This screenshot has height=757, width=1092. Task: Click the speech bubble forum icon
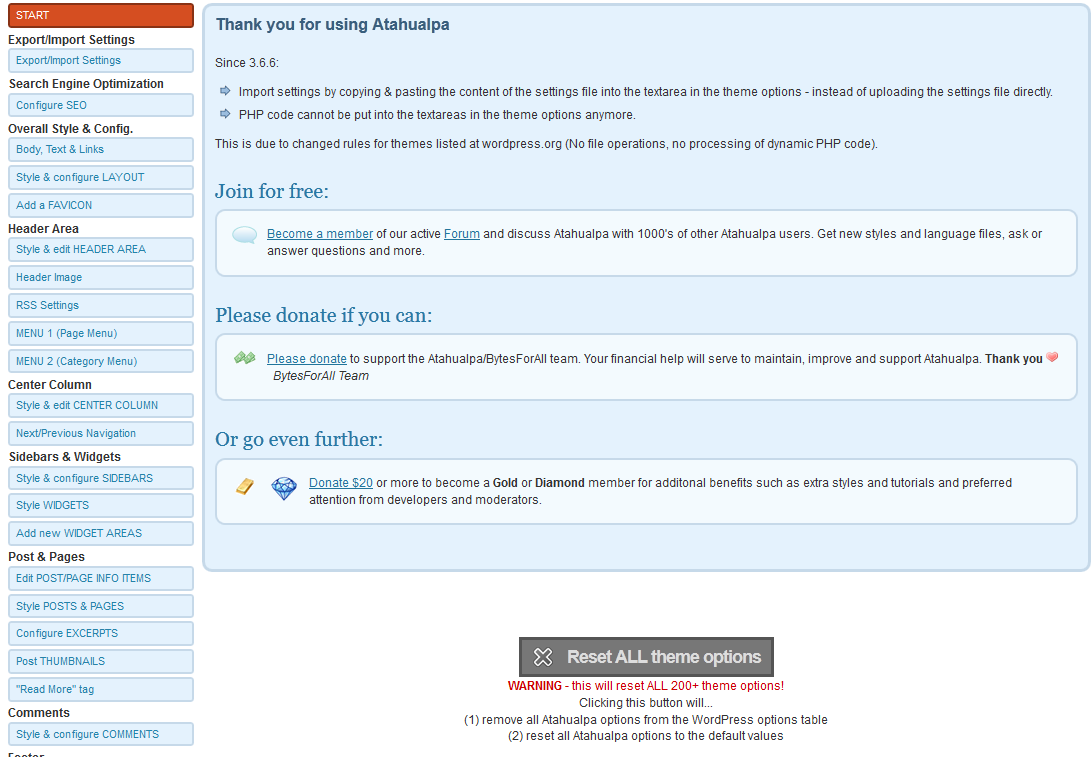click(244, 235)
